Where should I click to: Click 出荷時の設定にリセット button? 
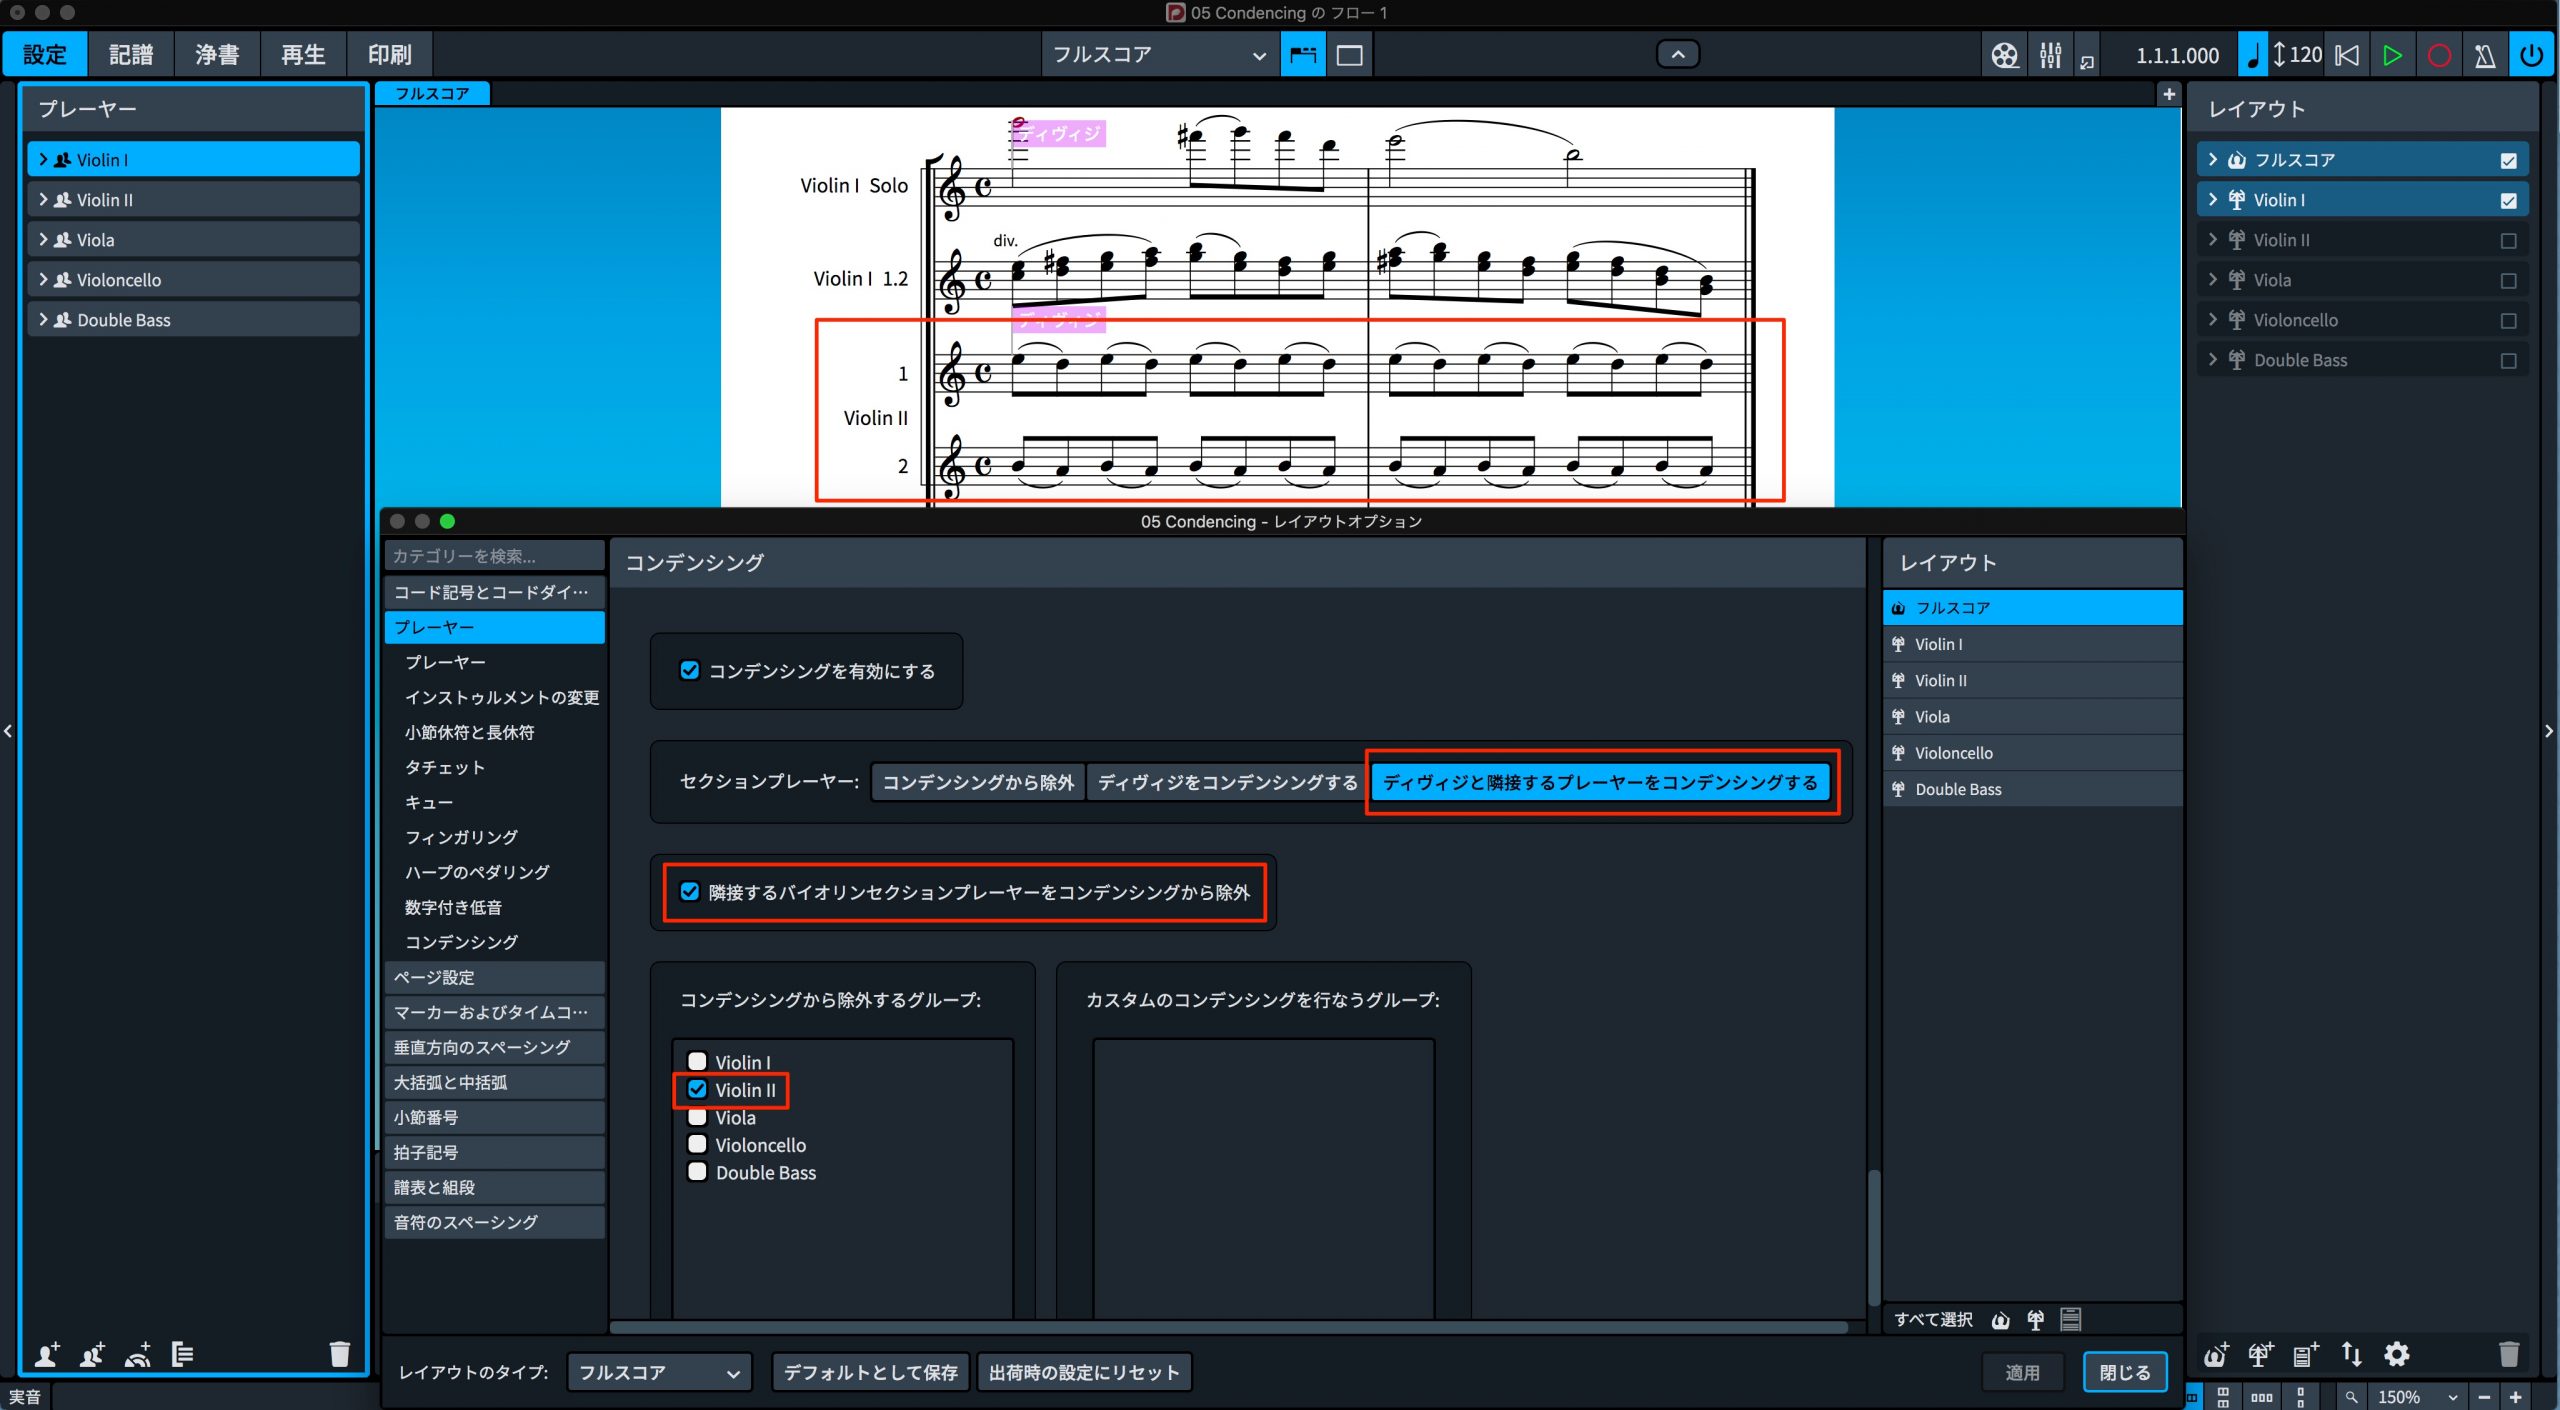(x=1084, y=1372)
